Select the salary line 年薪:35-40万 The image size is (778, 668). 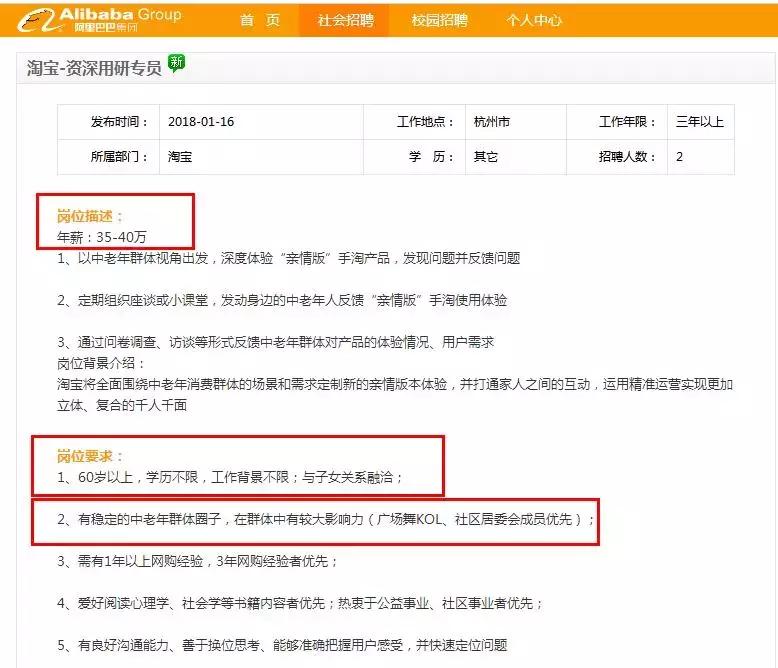coord(102,237)
